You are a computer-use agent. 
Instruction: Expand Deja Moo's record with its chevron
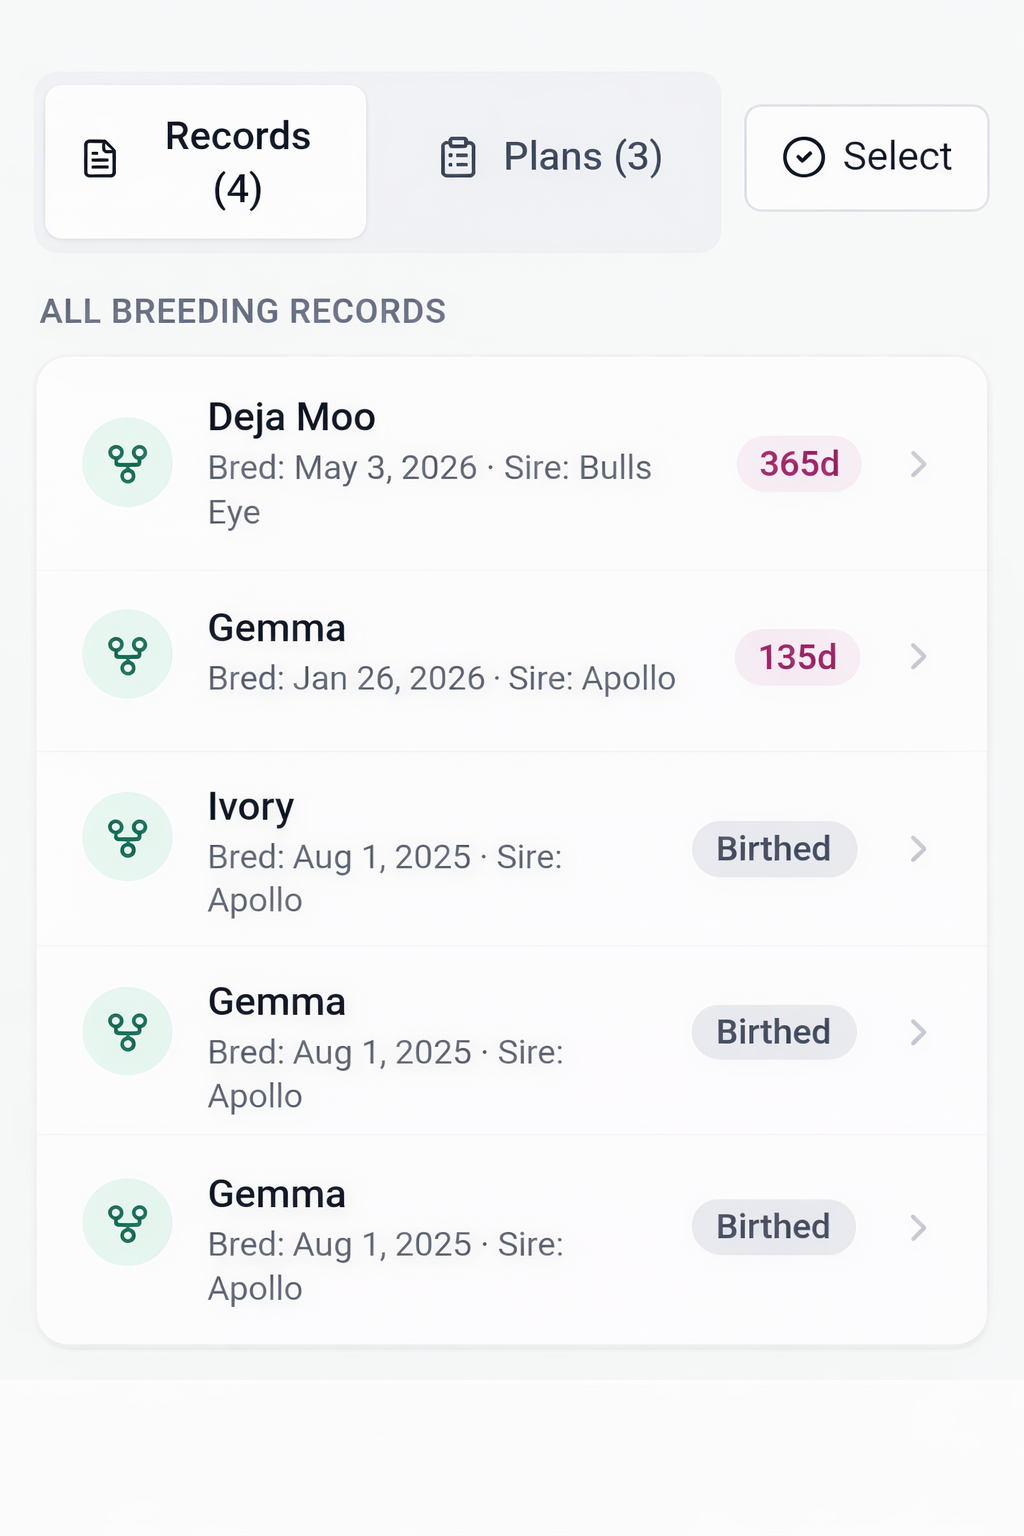coord(918,464)
